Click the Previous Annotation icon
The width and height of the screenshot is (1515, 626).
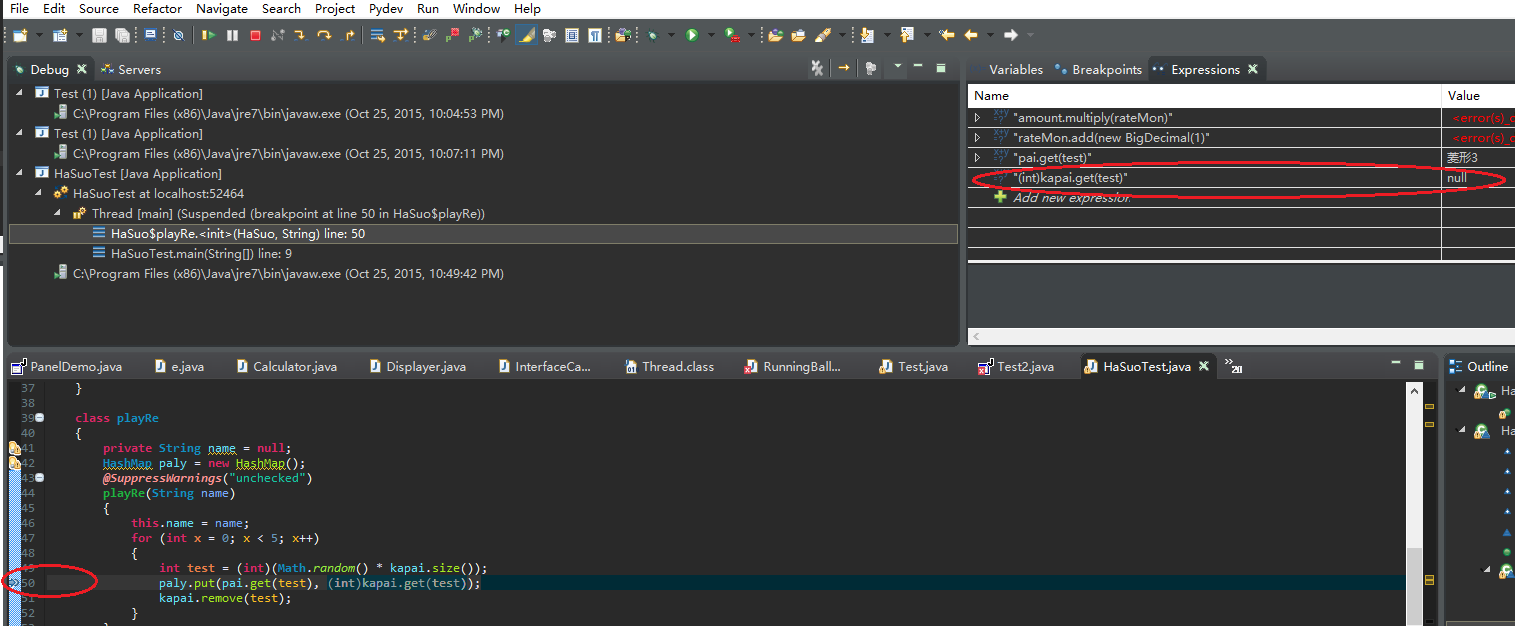tap(906, 35)
